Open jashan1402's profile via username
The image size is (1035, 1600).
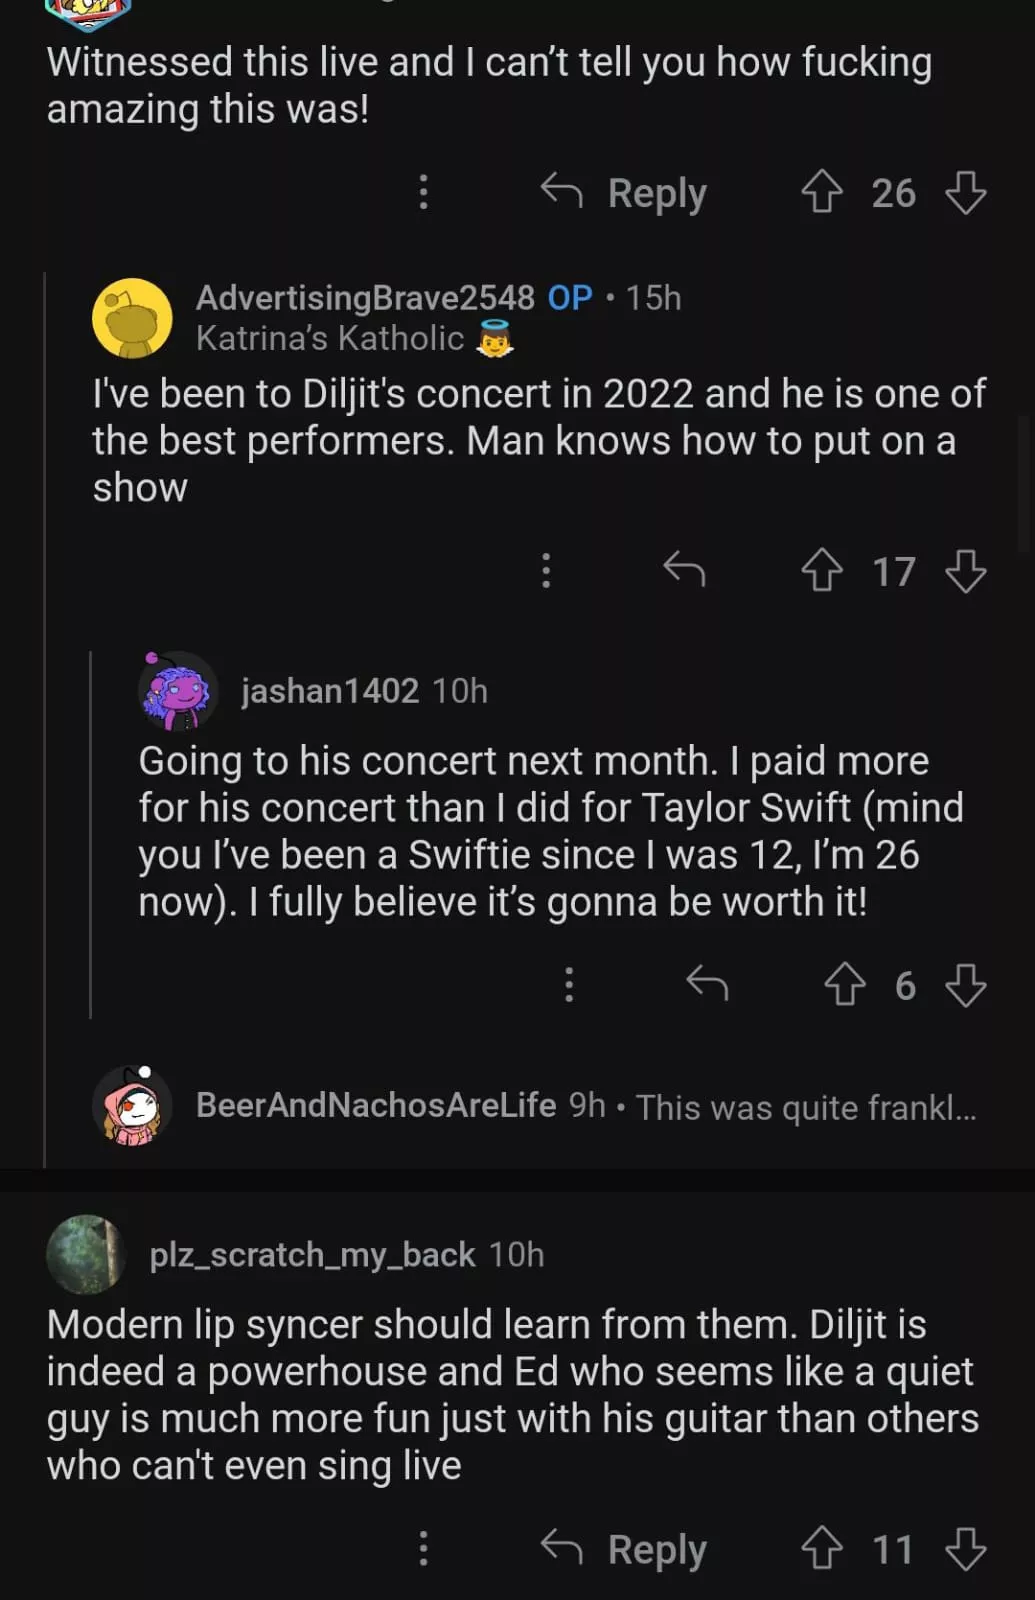(x=330, y=691)
